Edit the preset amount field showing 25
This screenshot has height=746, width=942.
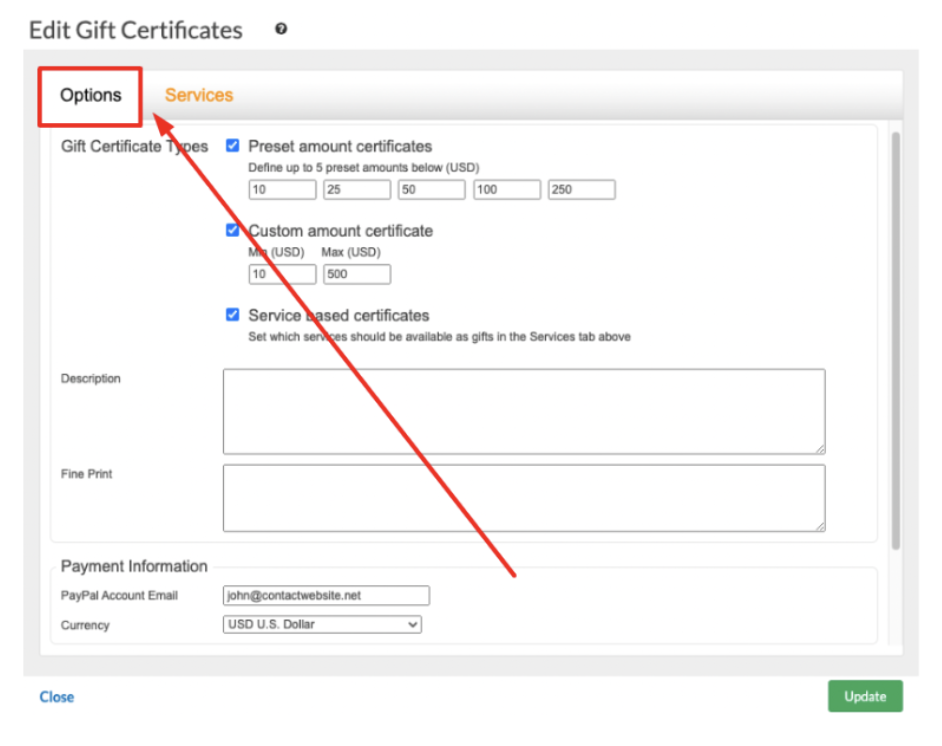point(357,190)
